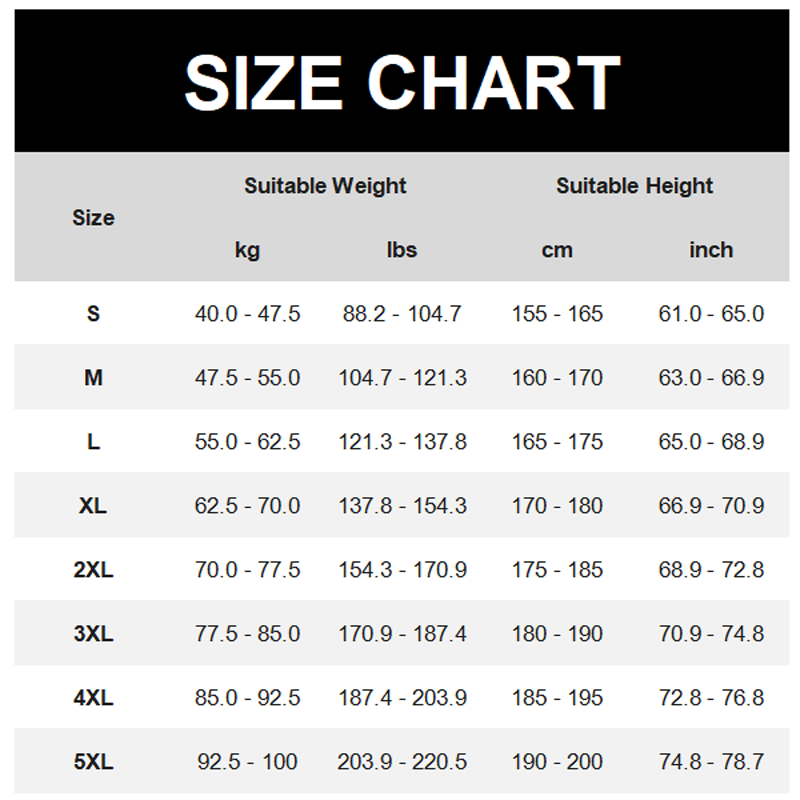The height and width of the screenshot is (800, 800).
Task: Click the inch unit subheader
Action: [x=711, y=250]
